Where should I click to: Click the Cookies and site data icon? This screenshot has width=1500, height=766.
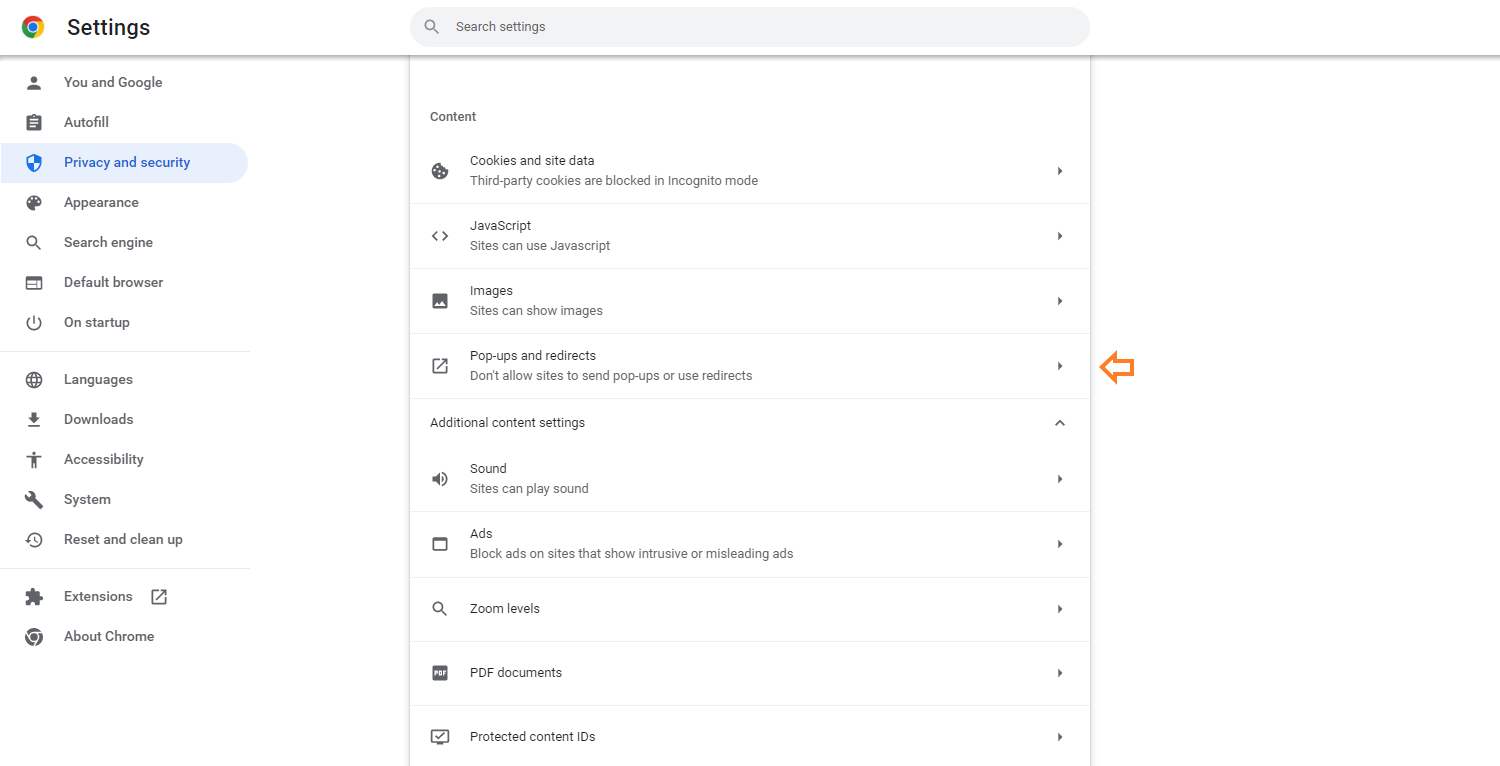coord(440,171)
